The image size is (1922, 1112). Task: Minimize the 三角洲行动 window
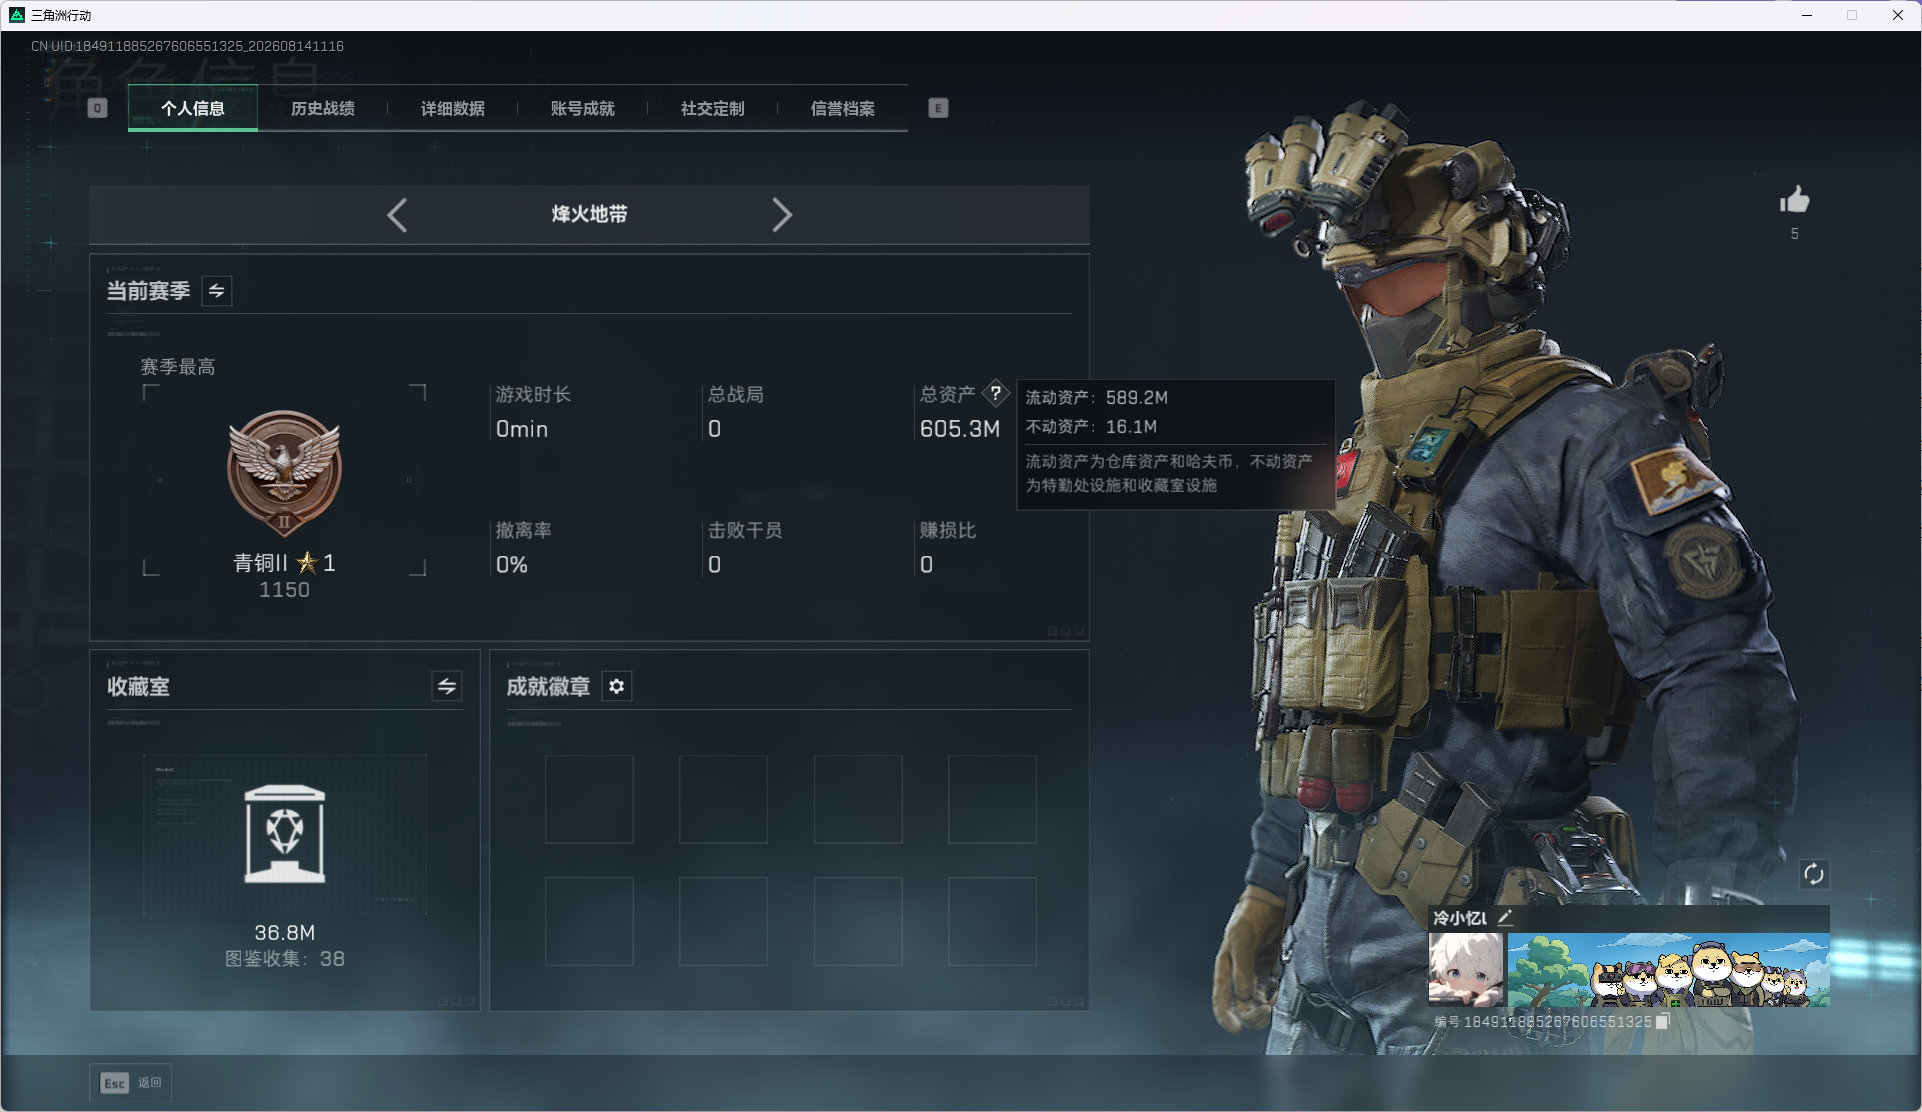(1807, 15)
